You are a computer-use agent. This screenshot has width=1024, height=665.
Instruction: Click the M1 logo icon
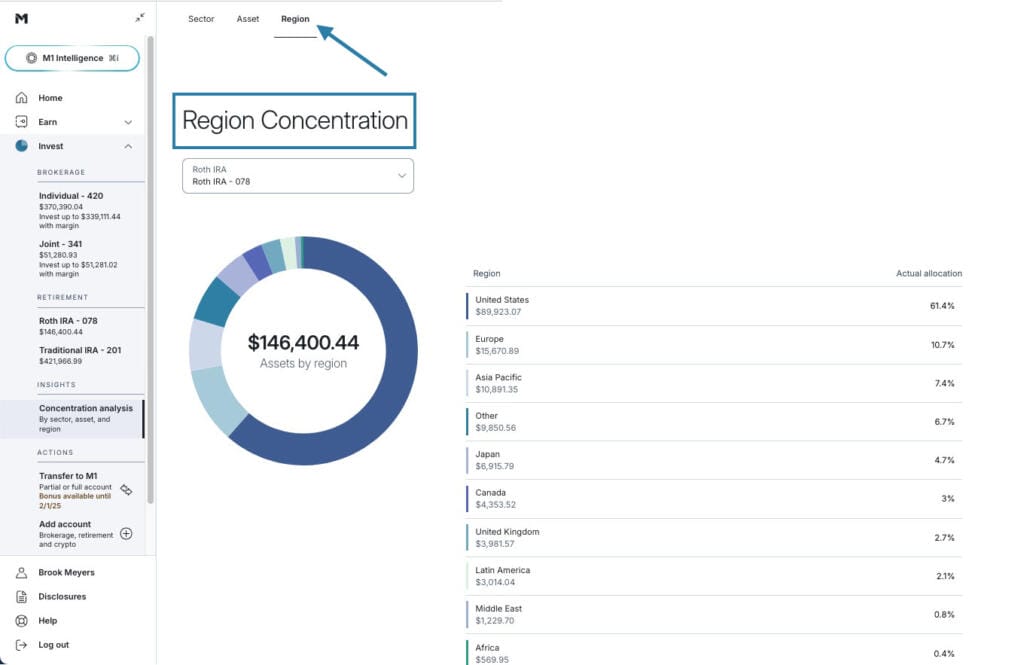tap(21, 18)
